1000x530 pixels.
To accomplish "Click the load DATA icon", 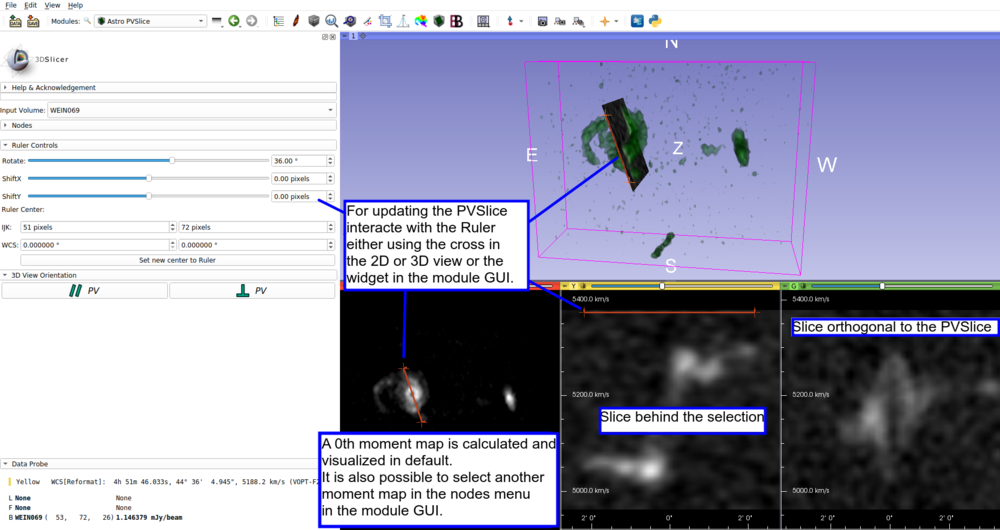I will pyautogui.click(x=15, y=21).
